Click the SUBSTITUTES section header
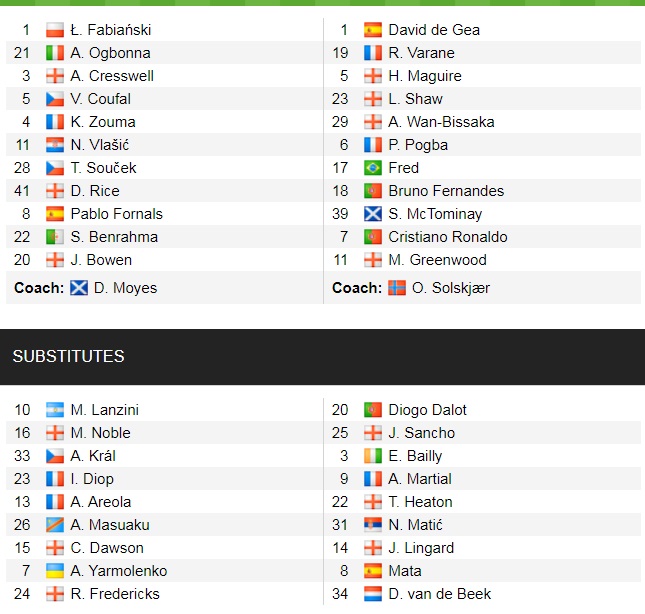The height and width of the screenshot is (614, 645). (68, 356)
